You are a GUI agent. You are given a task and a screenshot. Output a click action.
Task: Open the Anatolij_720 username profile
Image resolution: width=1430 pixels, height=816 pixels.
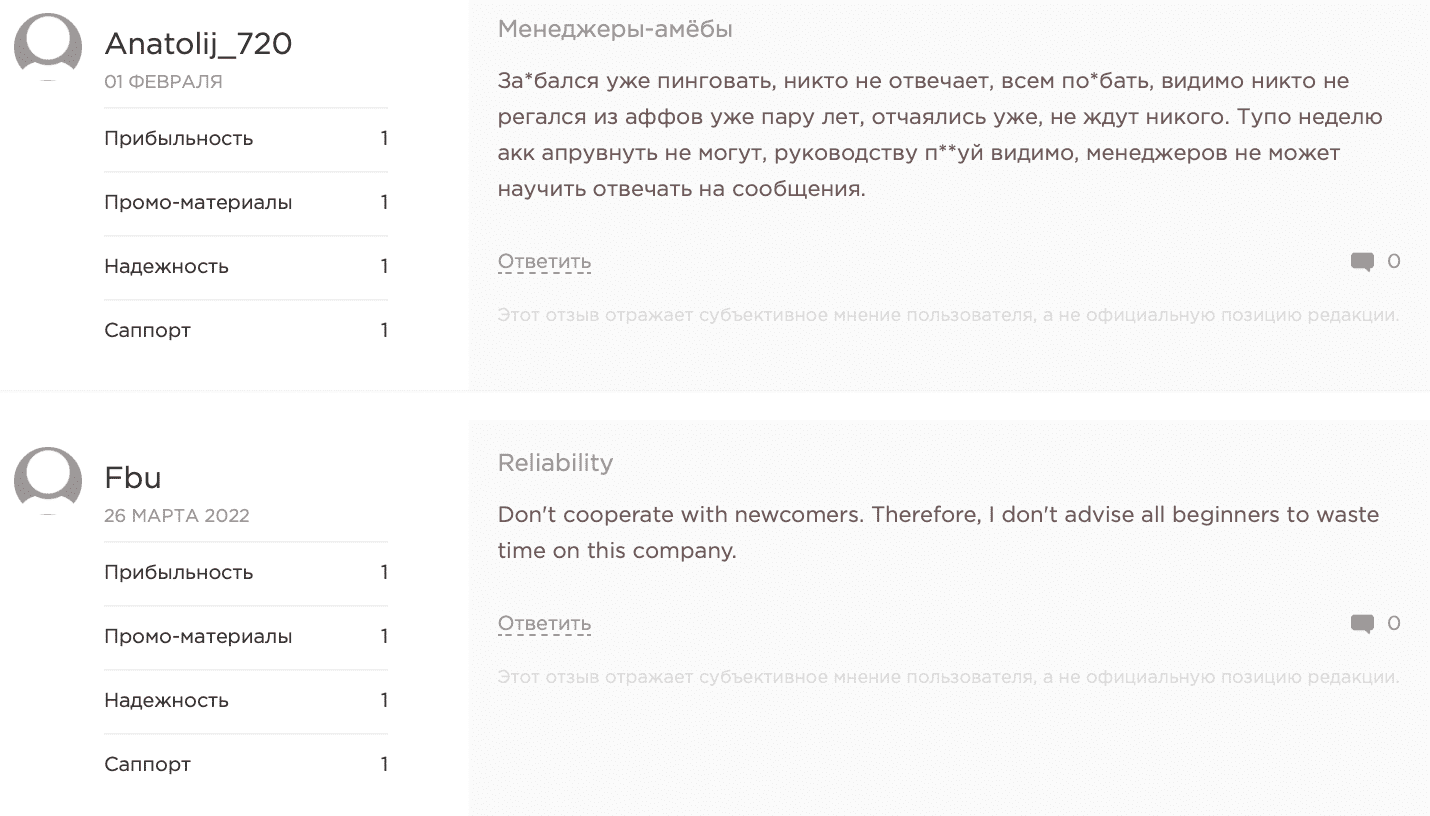tap(198, 44)
